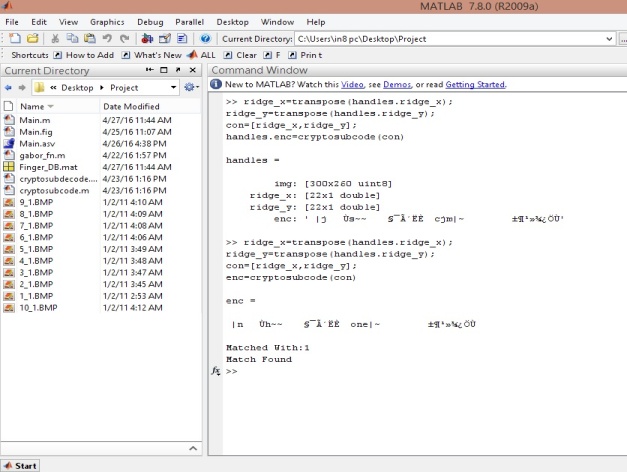Viewport: 627px width, 472px height.
Task: Go forward in Current Directory browser
Action: point(22,88)
